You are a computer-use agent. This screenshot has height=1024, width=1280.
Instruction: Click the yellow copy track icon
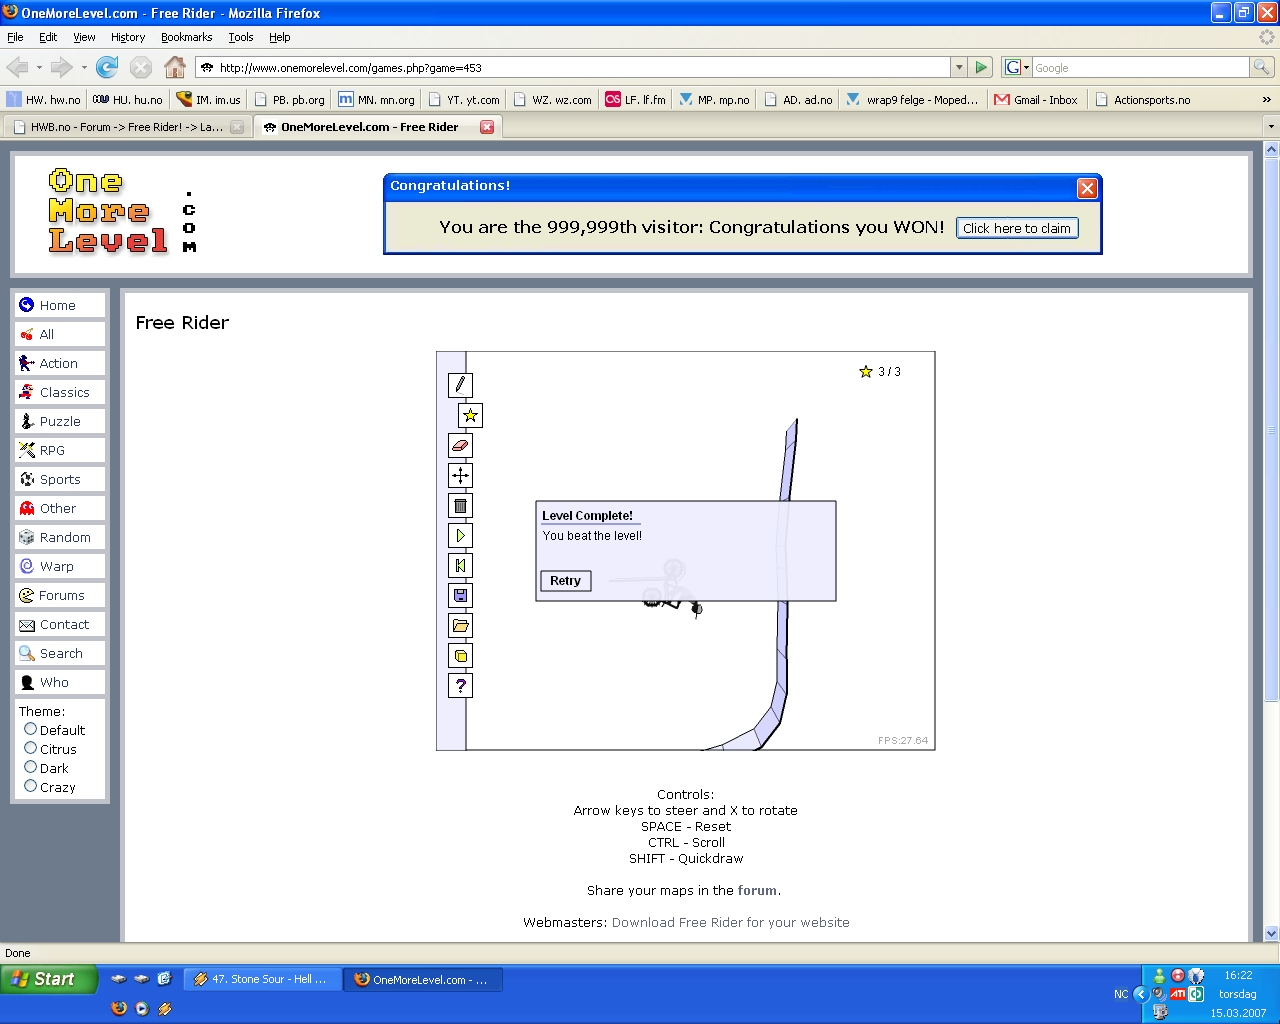[x=460, y=655]
